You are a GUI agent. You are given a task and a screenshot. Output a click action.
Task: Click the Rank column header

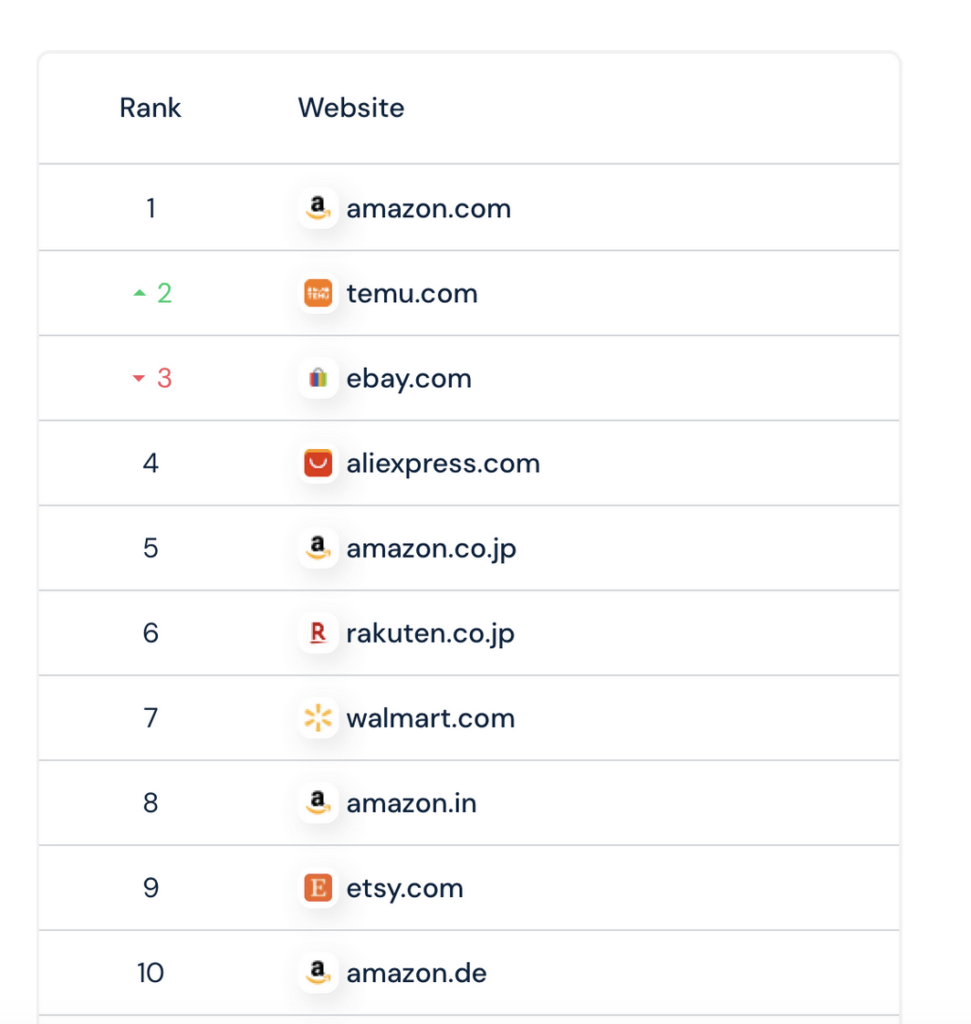[x=150, y=108]
